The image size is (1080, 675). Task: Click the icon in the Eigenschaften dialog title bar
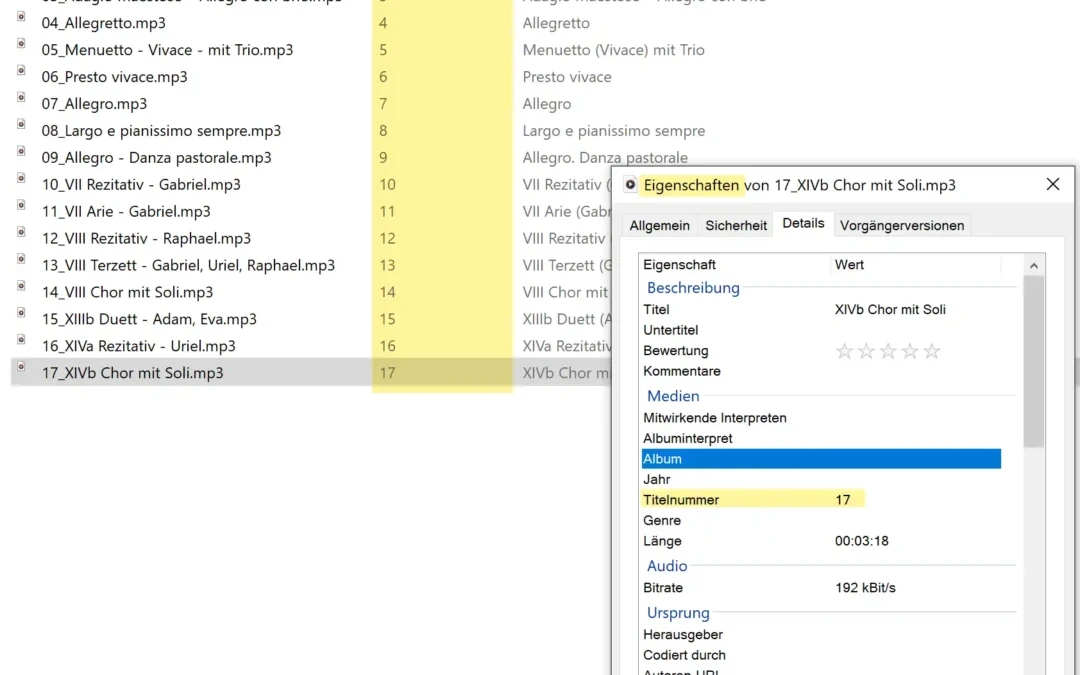(x=630, y=184)
